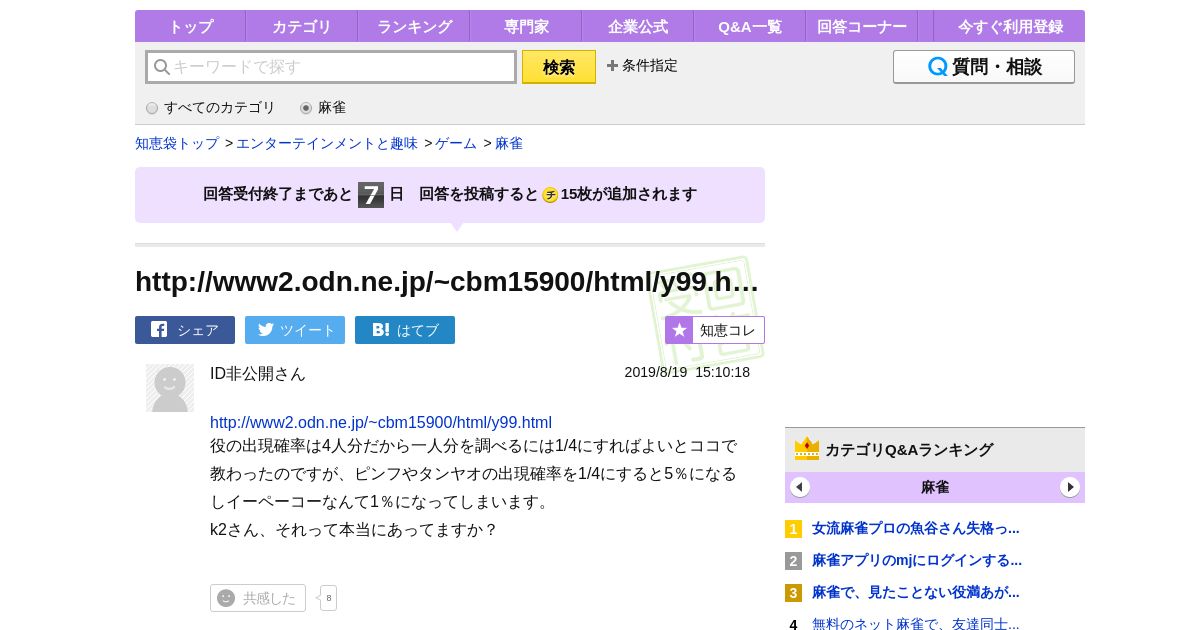Image resolution: width=1200 pixels, height=630 pixels.
Task: Open the odn.ne.jp y99.html link
Action: pos(381,422)
